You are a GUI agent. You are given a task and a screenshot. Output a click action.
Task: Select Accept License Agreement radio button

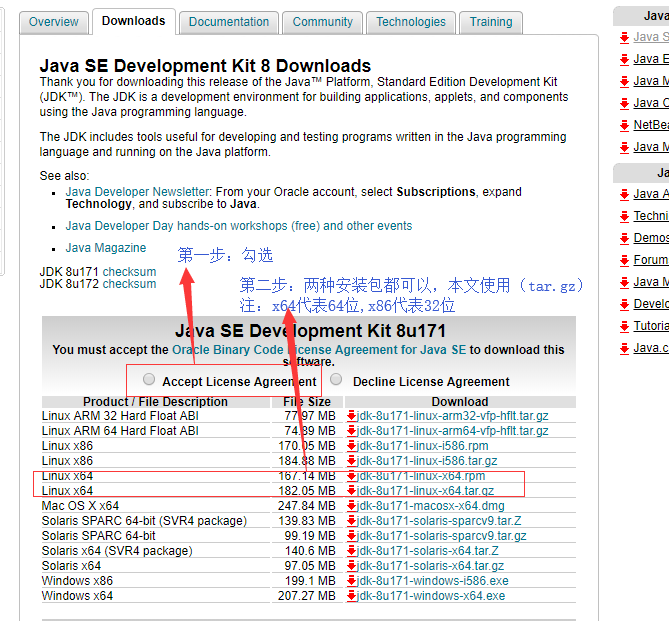[149, 379]
